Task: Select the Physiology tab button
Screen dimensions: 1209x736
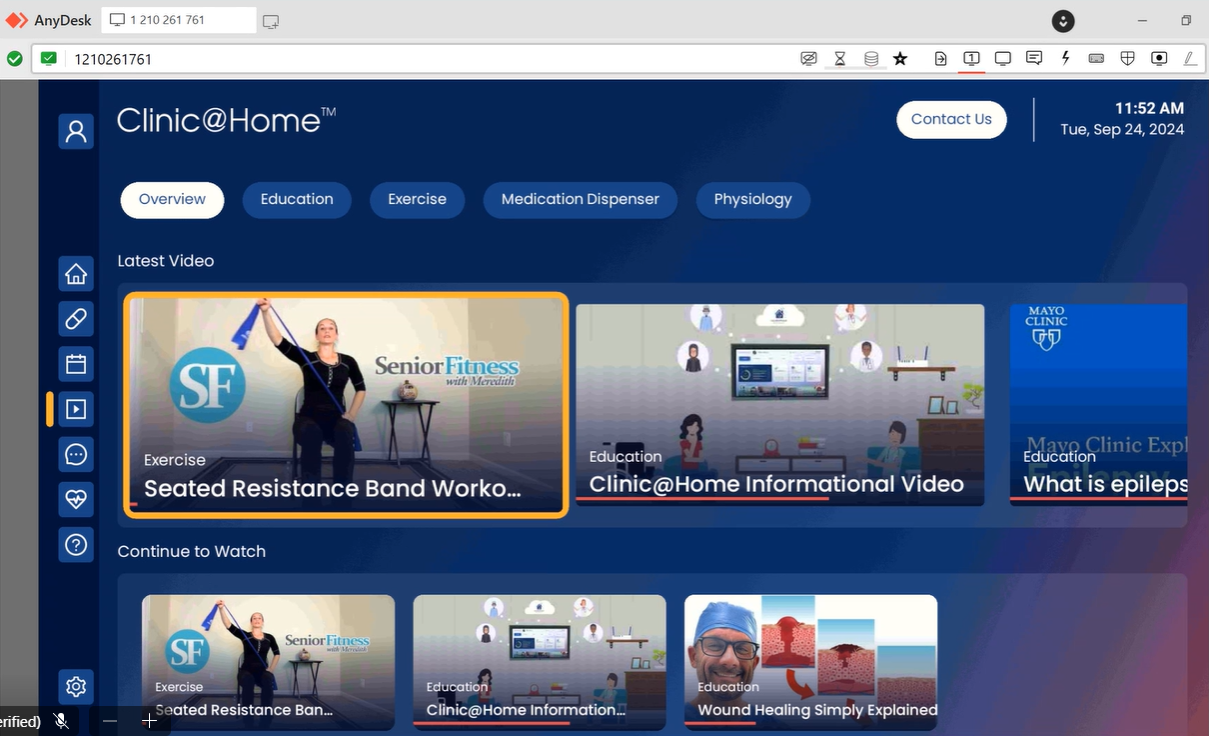Action: [752, 199]
